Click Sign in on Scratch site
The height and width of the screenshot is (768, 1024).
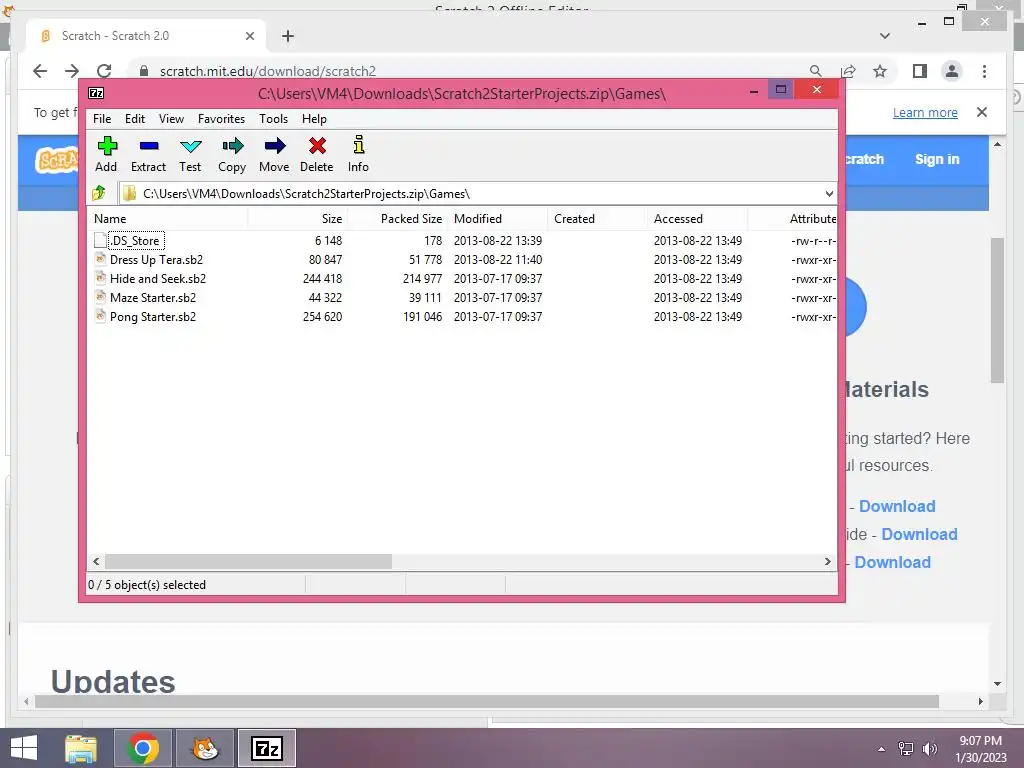pyautogui.click(x=936, y=159)
